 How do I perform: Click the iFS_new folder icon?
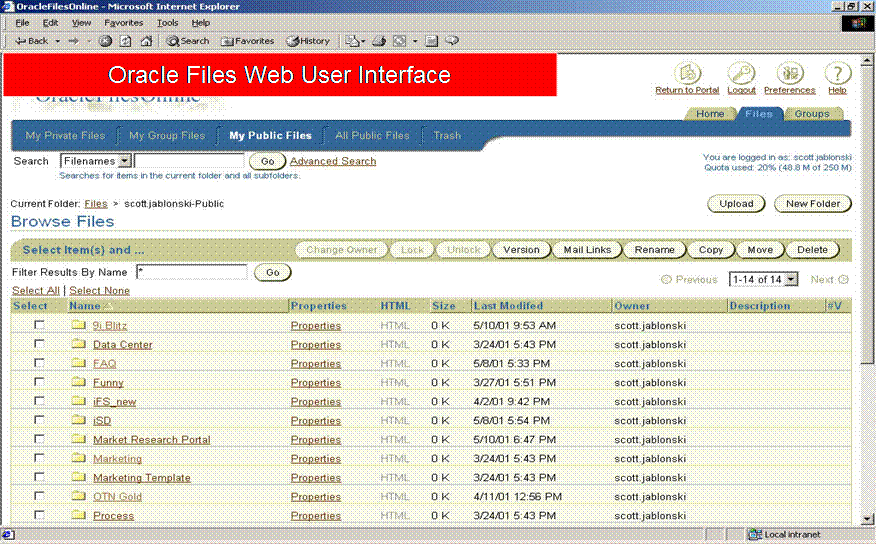(79, 401)
